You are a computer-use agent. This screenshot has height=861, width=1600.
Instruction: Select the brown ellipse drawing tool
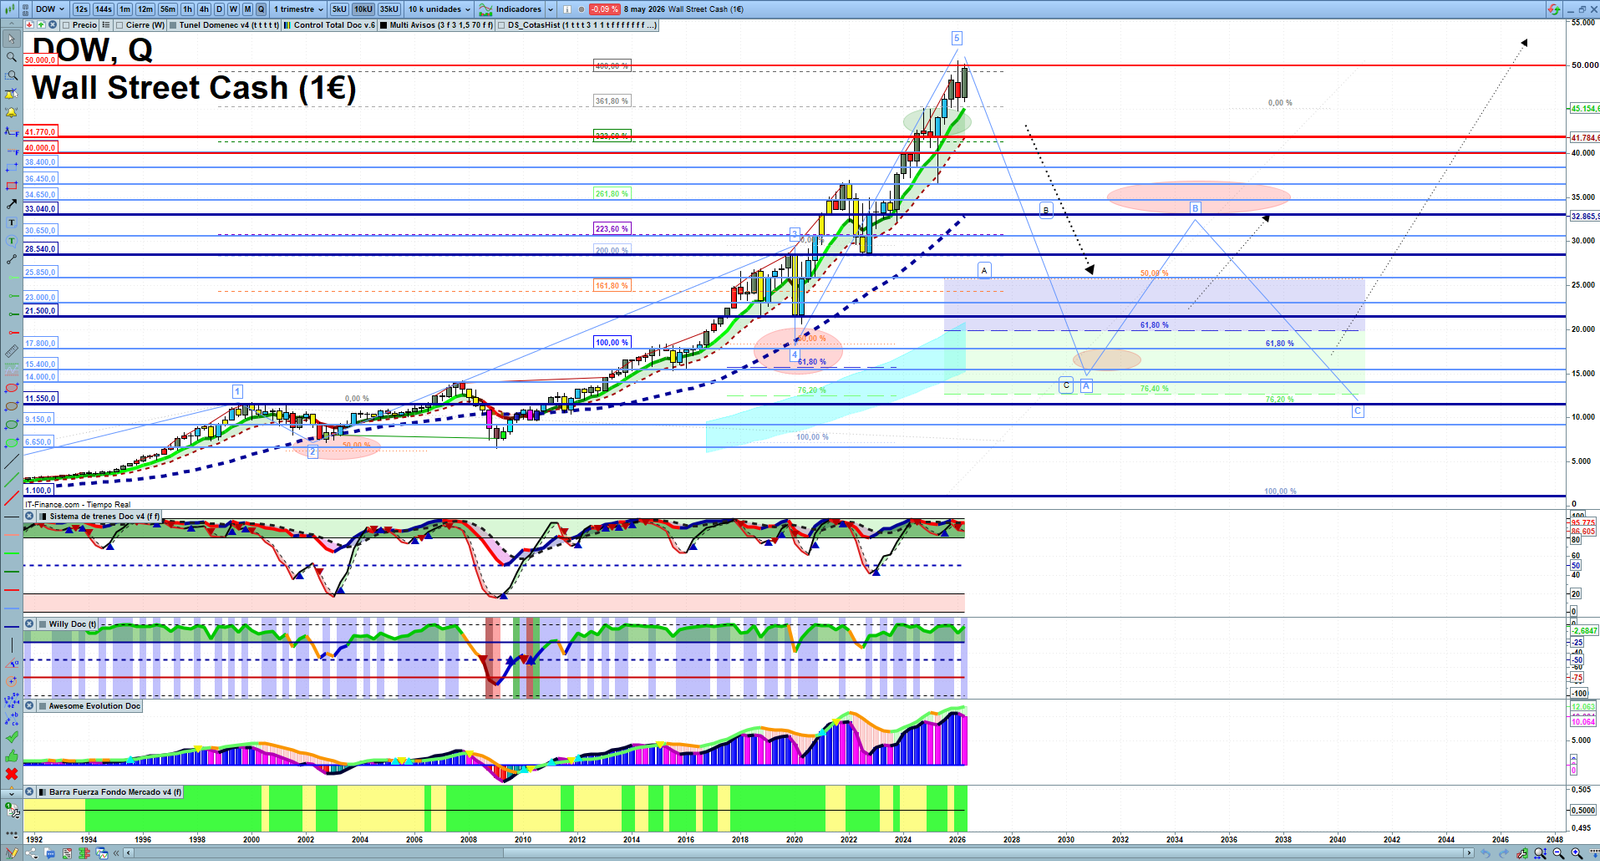[11, 407]
